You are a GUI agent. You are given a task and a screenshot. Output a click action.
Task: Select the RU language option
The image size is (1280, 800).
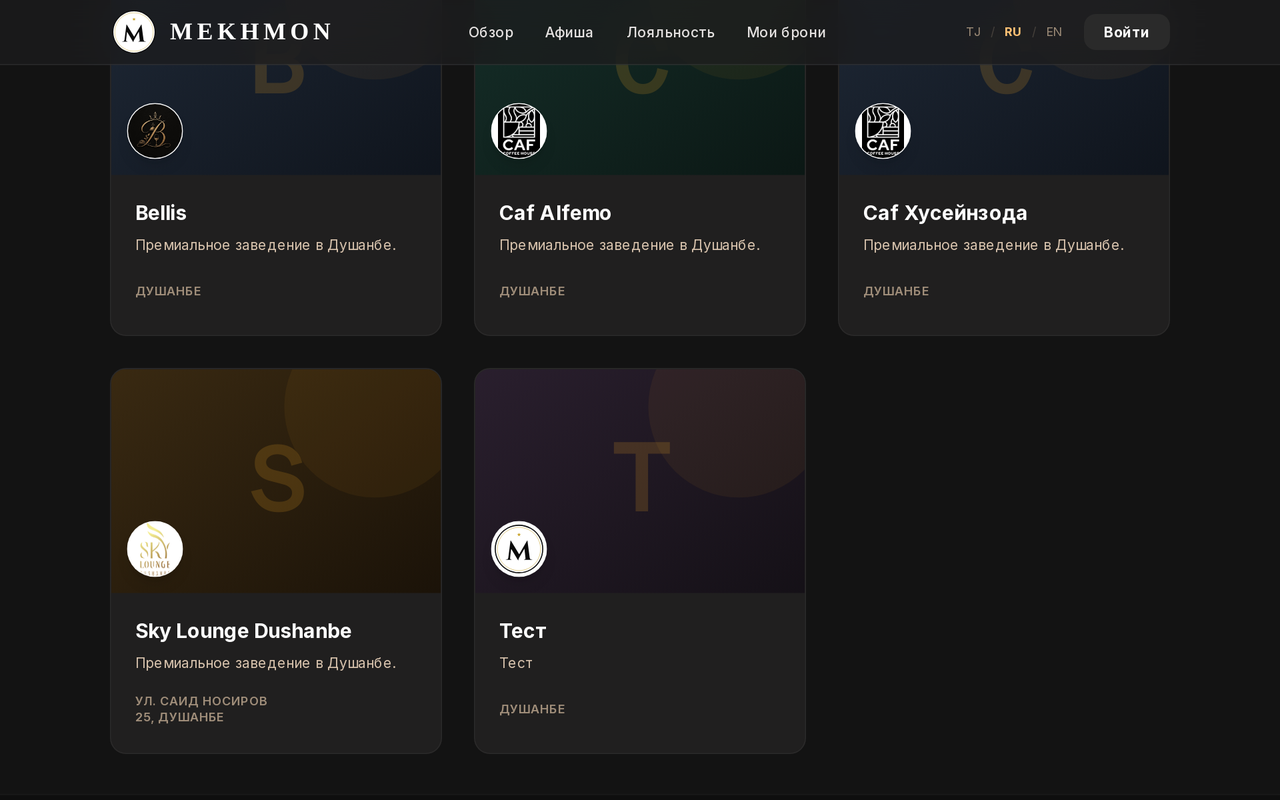tap(1013, 32)
